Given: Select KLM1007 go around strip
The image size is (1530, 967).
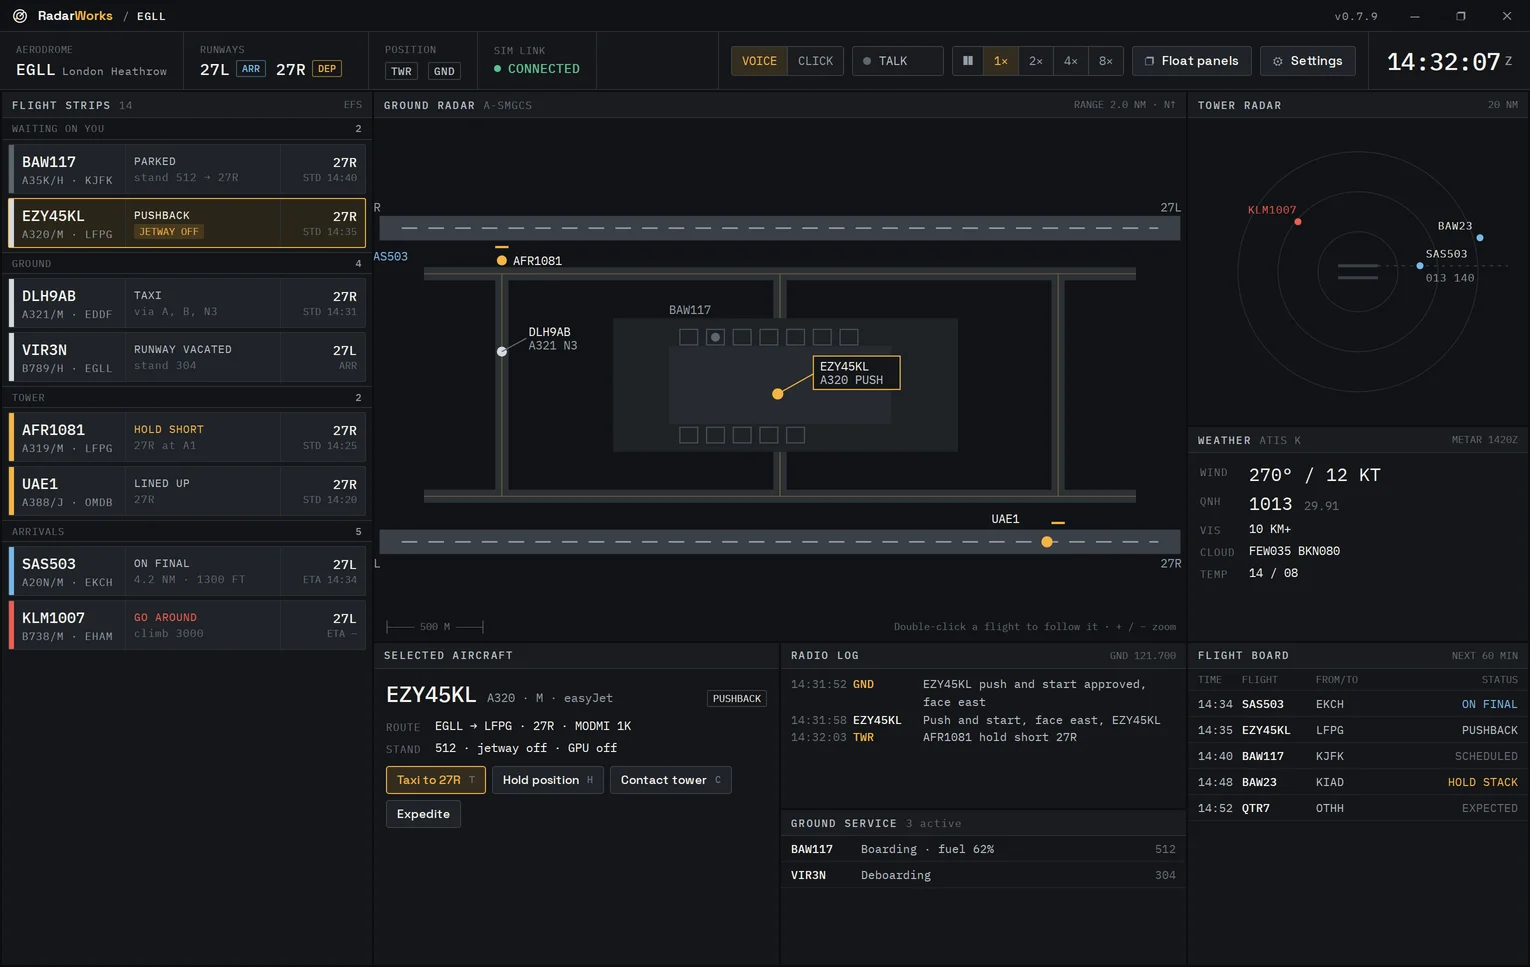Looking at the screenshot, I should [x=187, y=625].
